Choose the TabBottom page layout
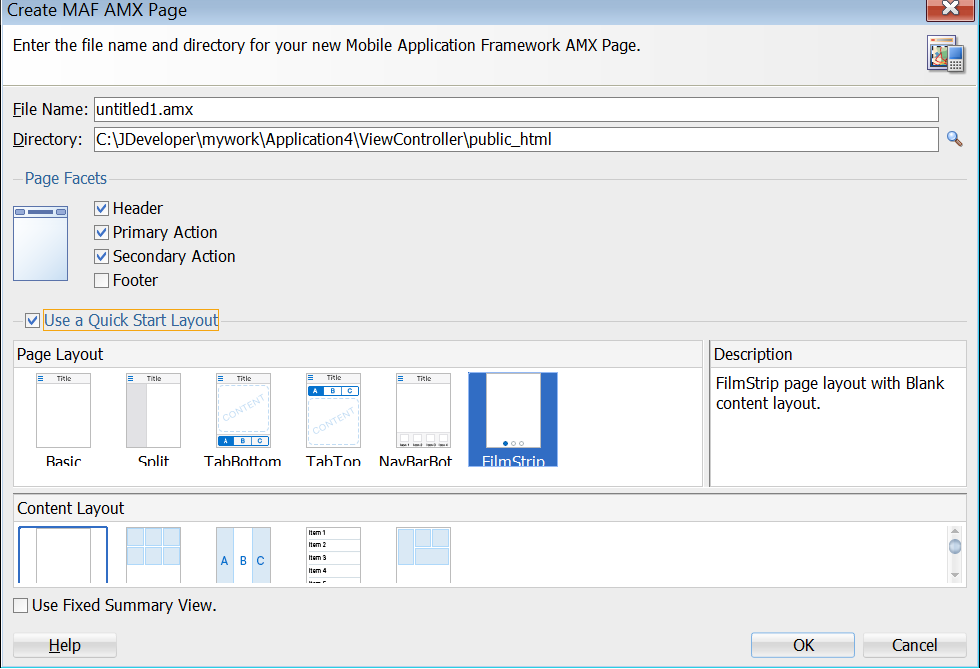 [243, 420]
